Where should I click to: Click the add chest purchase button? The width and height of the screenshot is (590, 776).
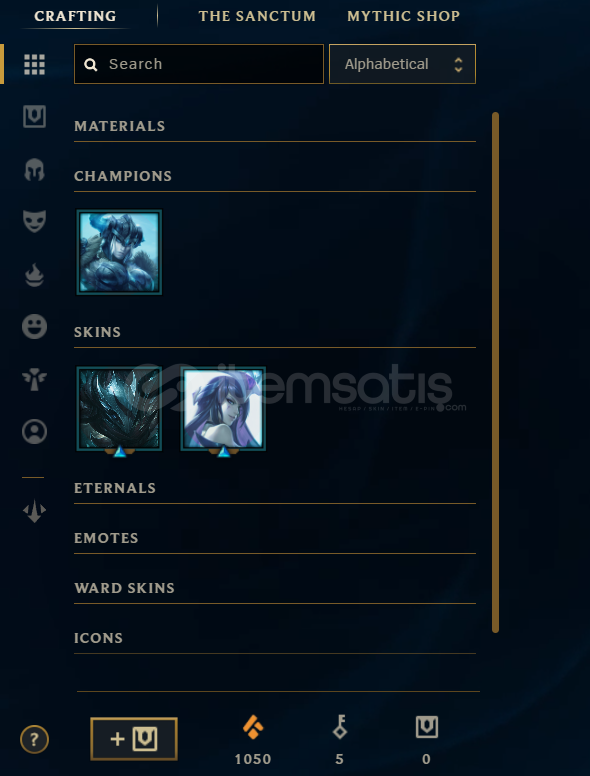134,739
